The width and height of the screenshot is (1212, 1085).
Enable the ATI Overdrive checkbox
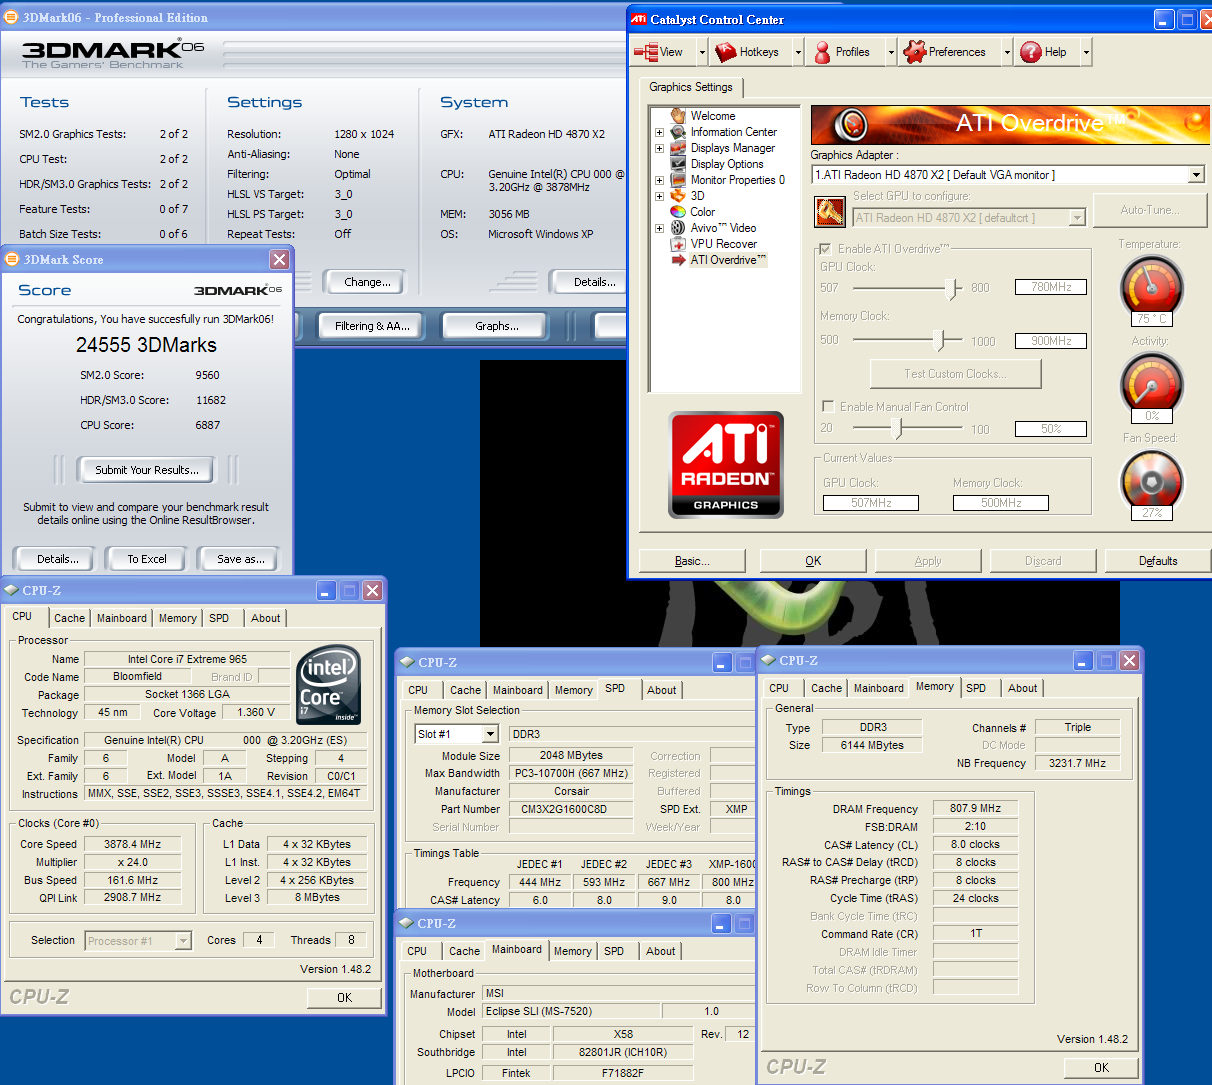tap(825, 249)
